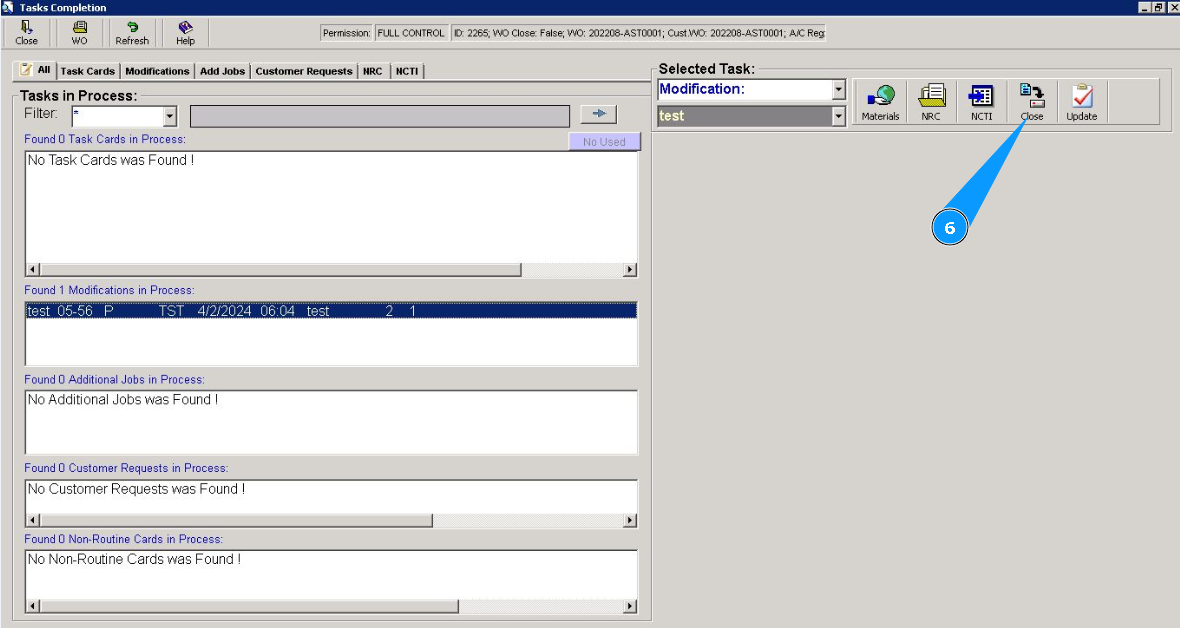
Task: Switch to the Modifications tab
Action: [157, 71]
